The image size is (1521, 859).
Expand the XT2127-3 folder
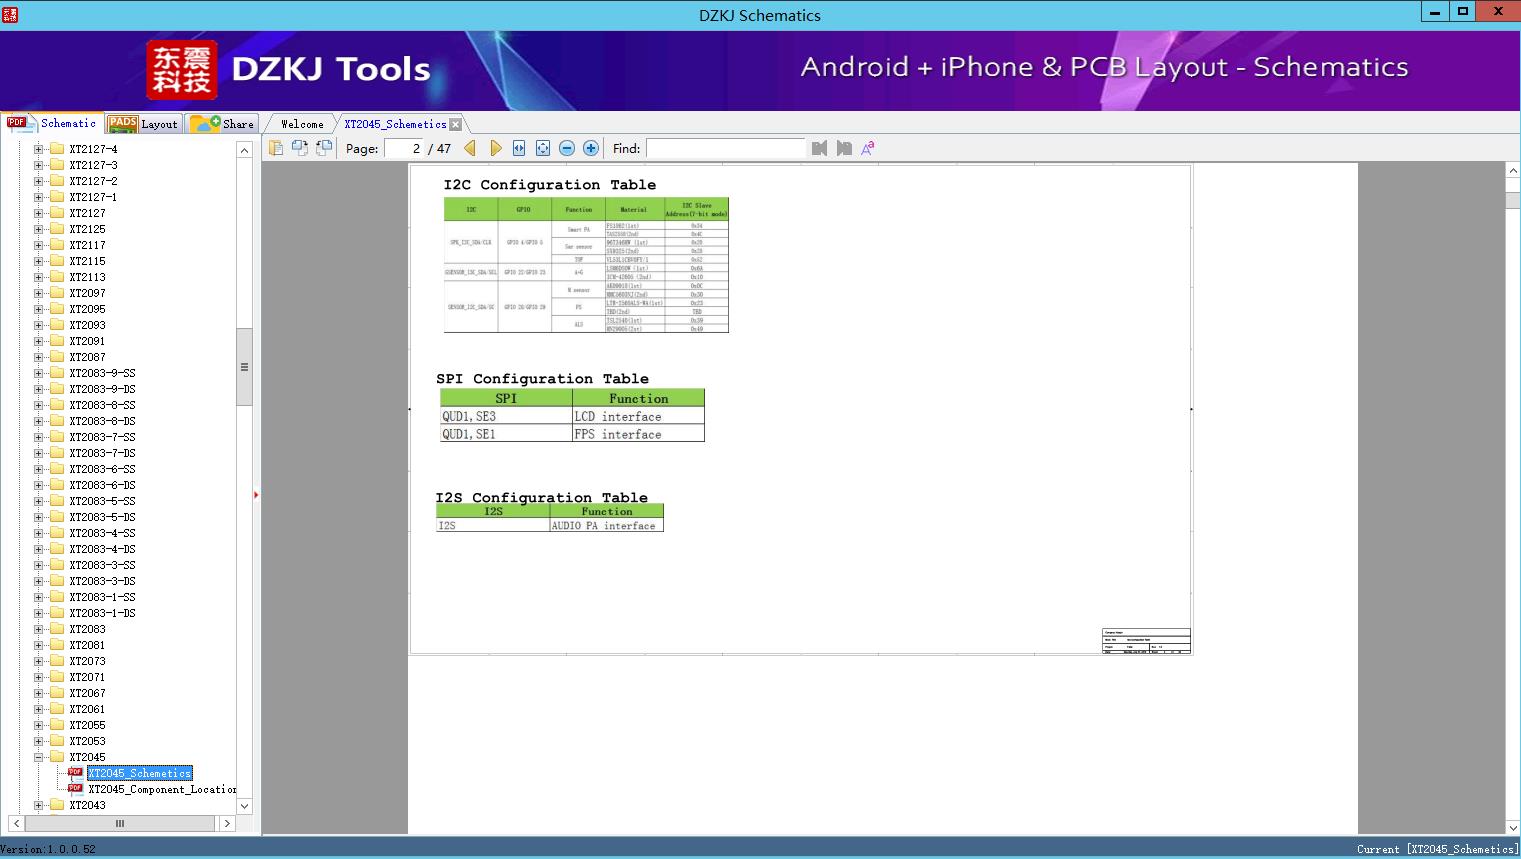click(x=39, y=165)
